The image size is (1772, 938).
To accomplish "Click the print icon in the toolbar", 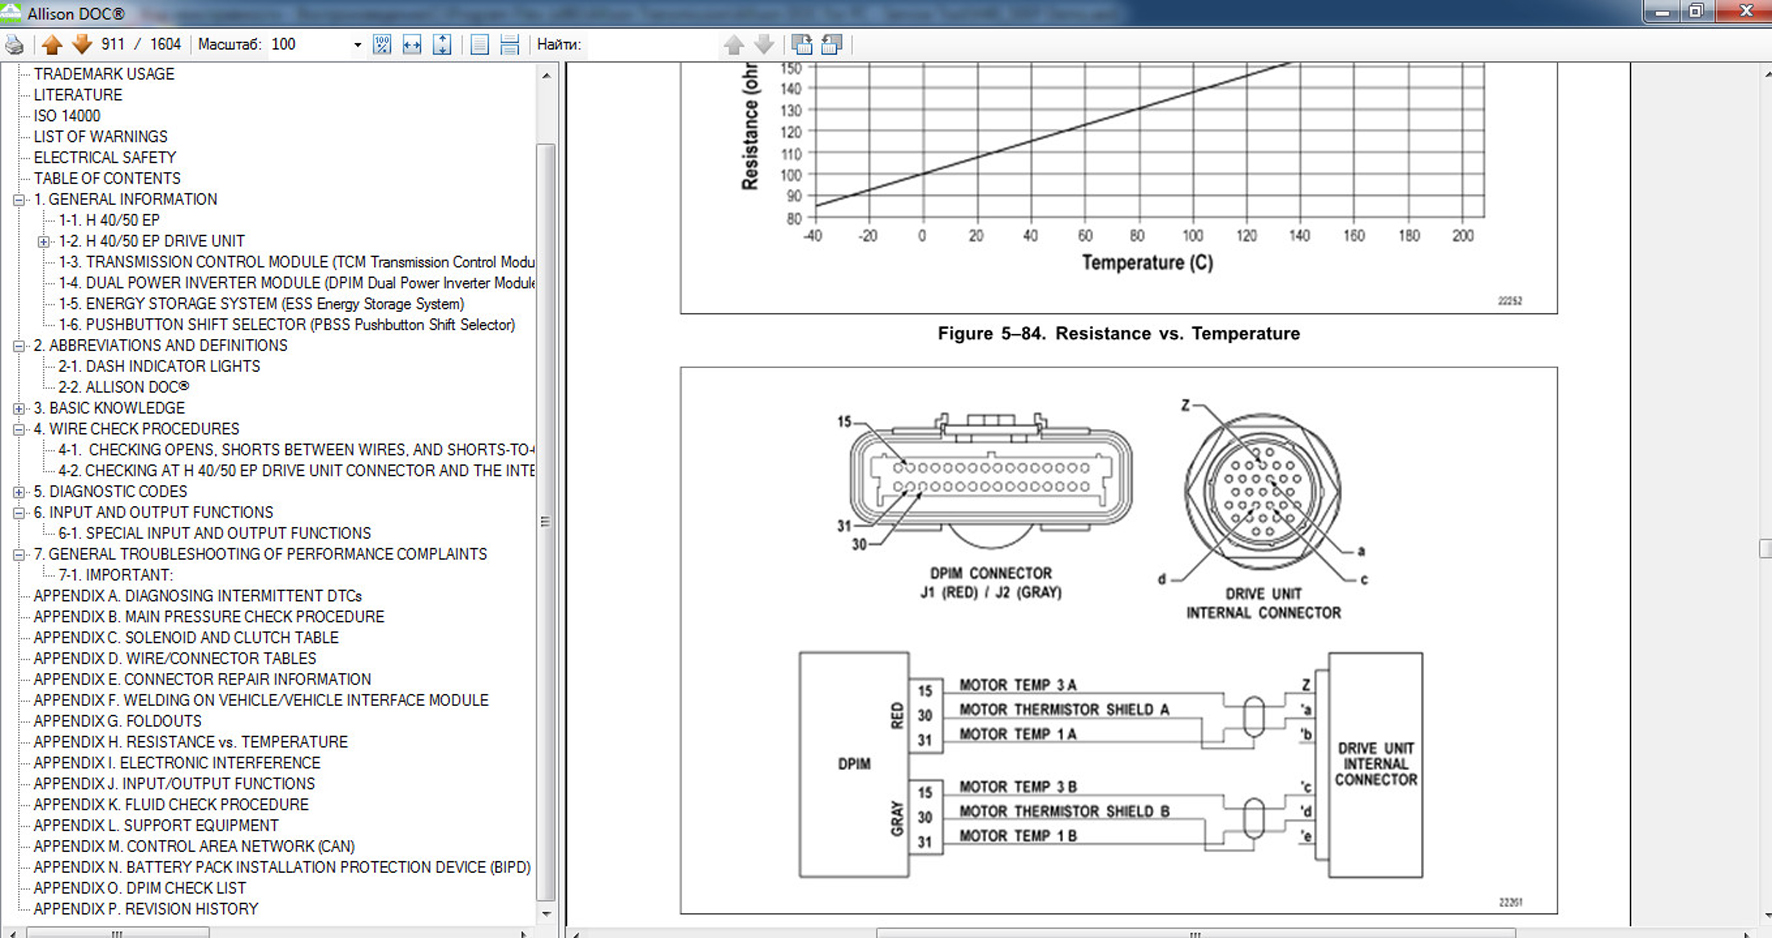I will (x=14, y=45).
